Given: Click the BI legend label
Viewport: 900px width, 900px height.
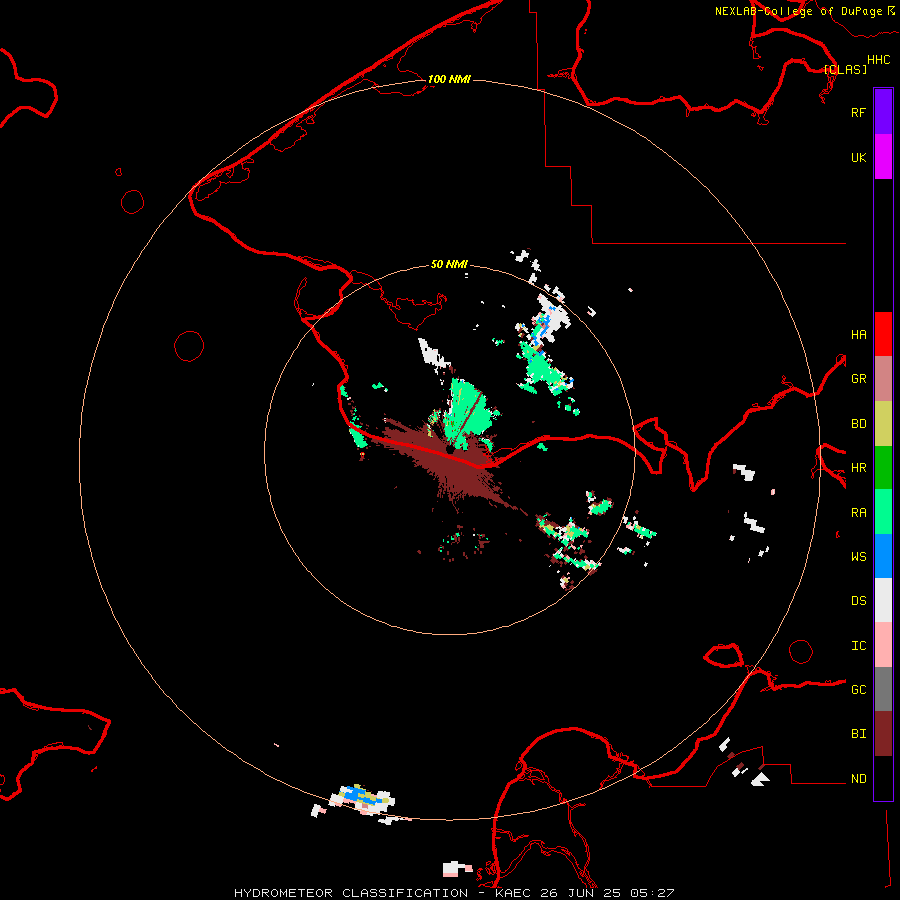Looking at the screenshot, I should 858,734.
